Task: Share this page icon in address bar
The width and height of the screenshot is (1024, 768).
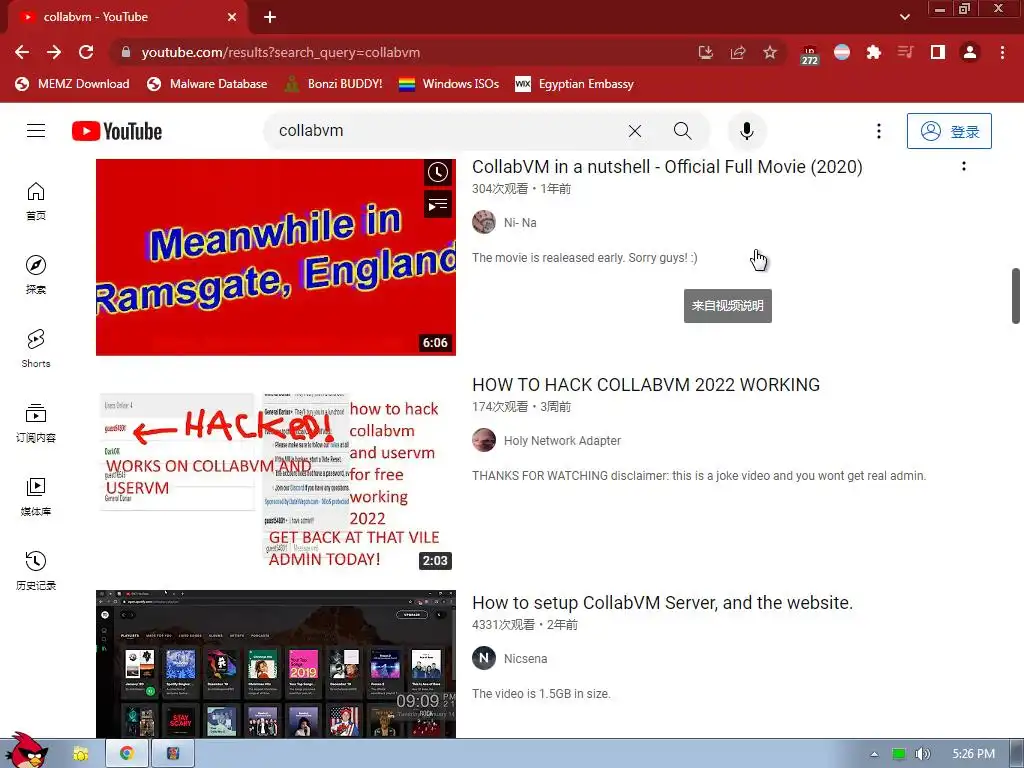Action: pos(738,52)
